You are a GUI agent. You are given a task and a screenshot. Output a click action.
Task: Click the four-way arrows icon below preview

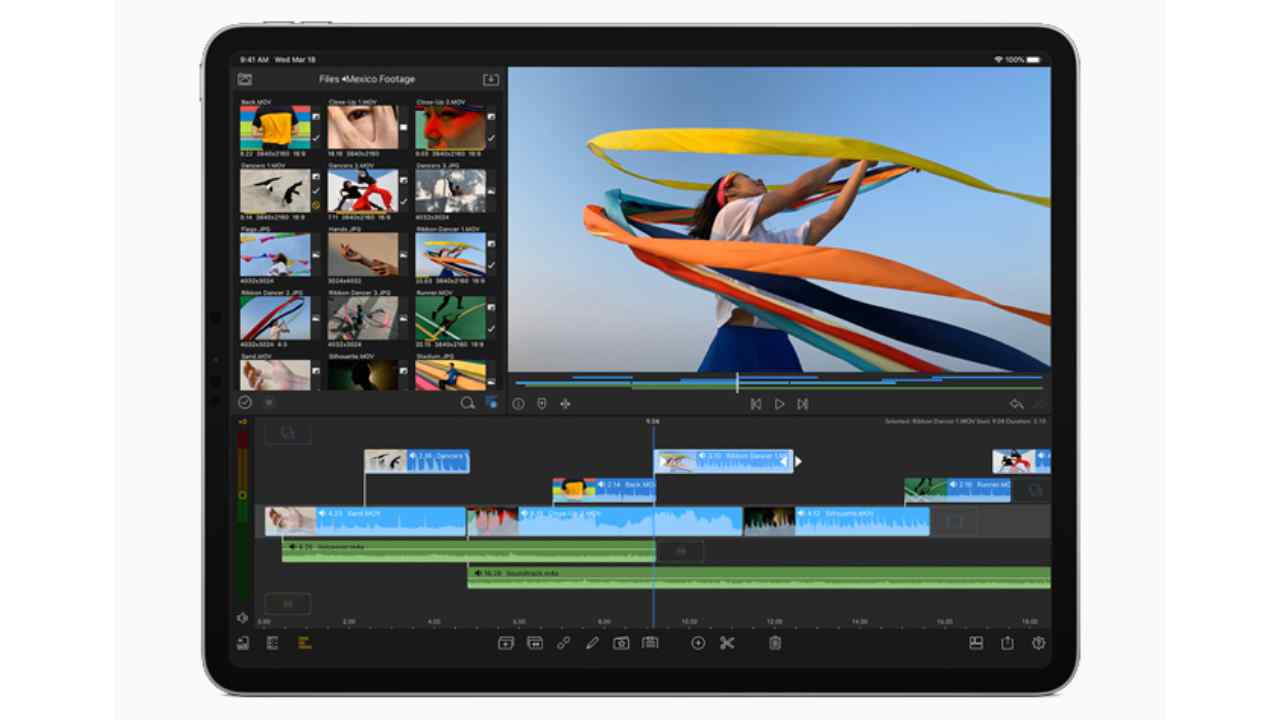565,404
